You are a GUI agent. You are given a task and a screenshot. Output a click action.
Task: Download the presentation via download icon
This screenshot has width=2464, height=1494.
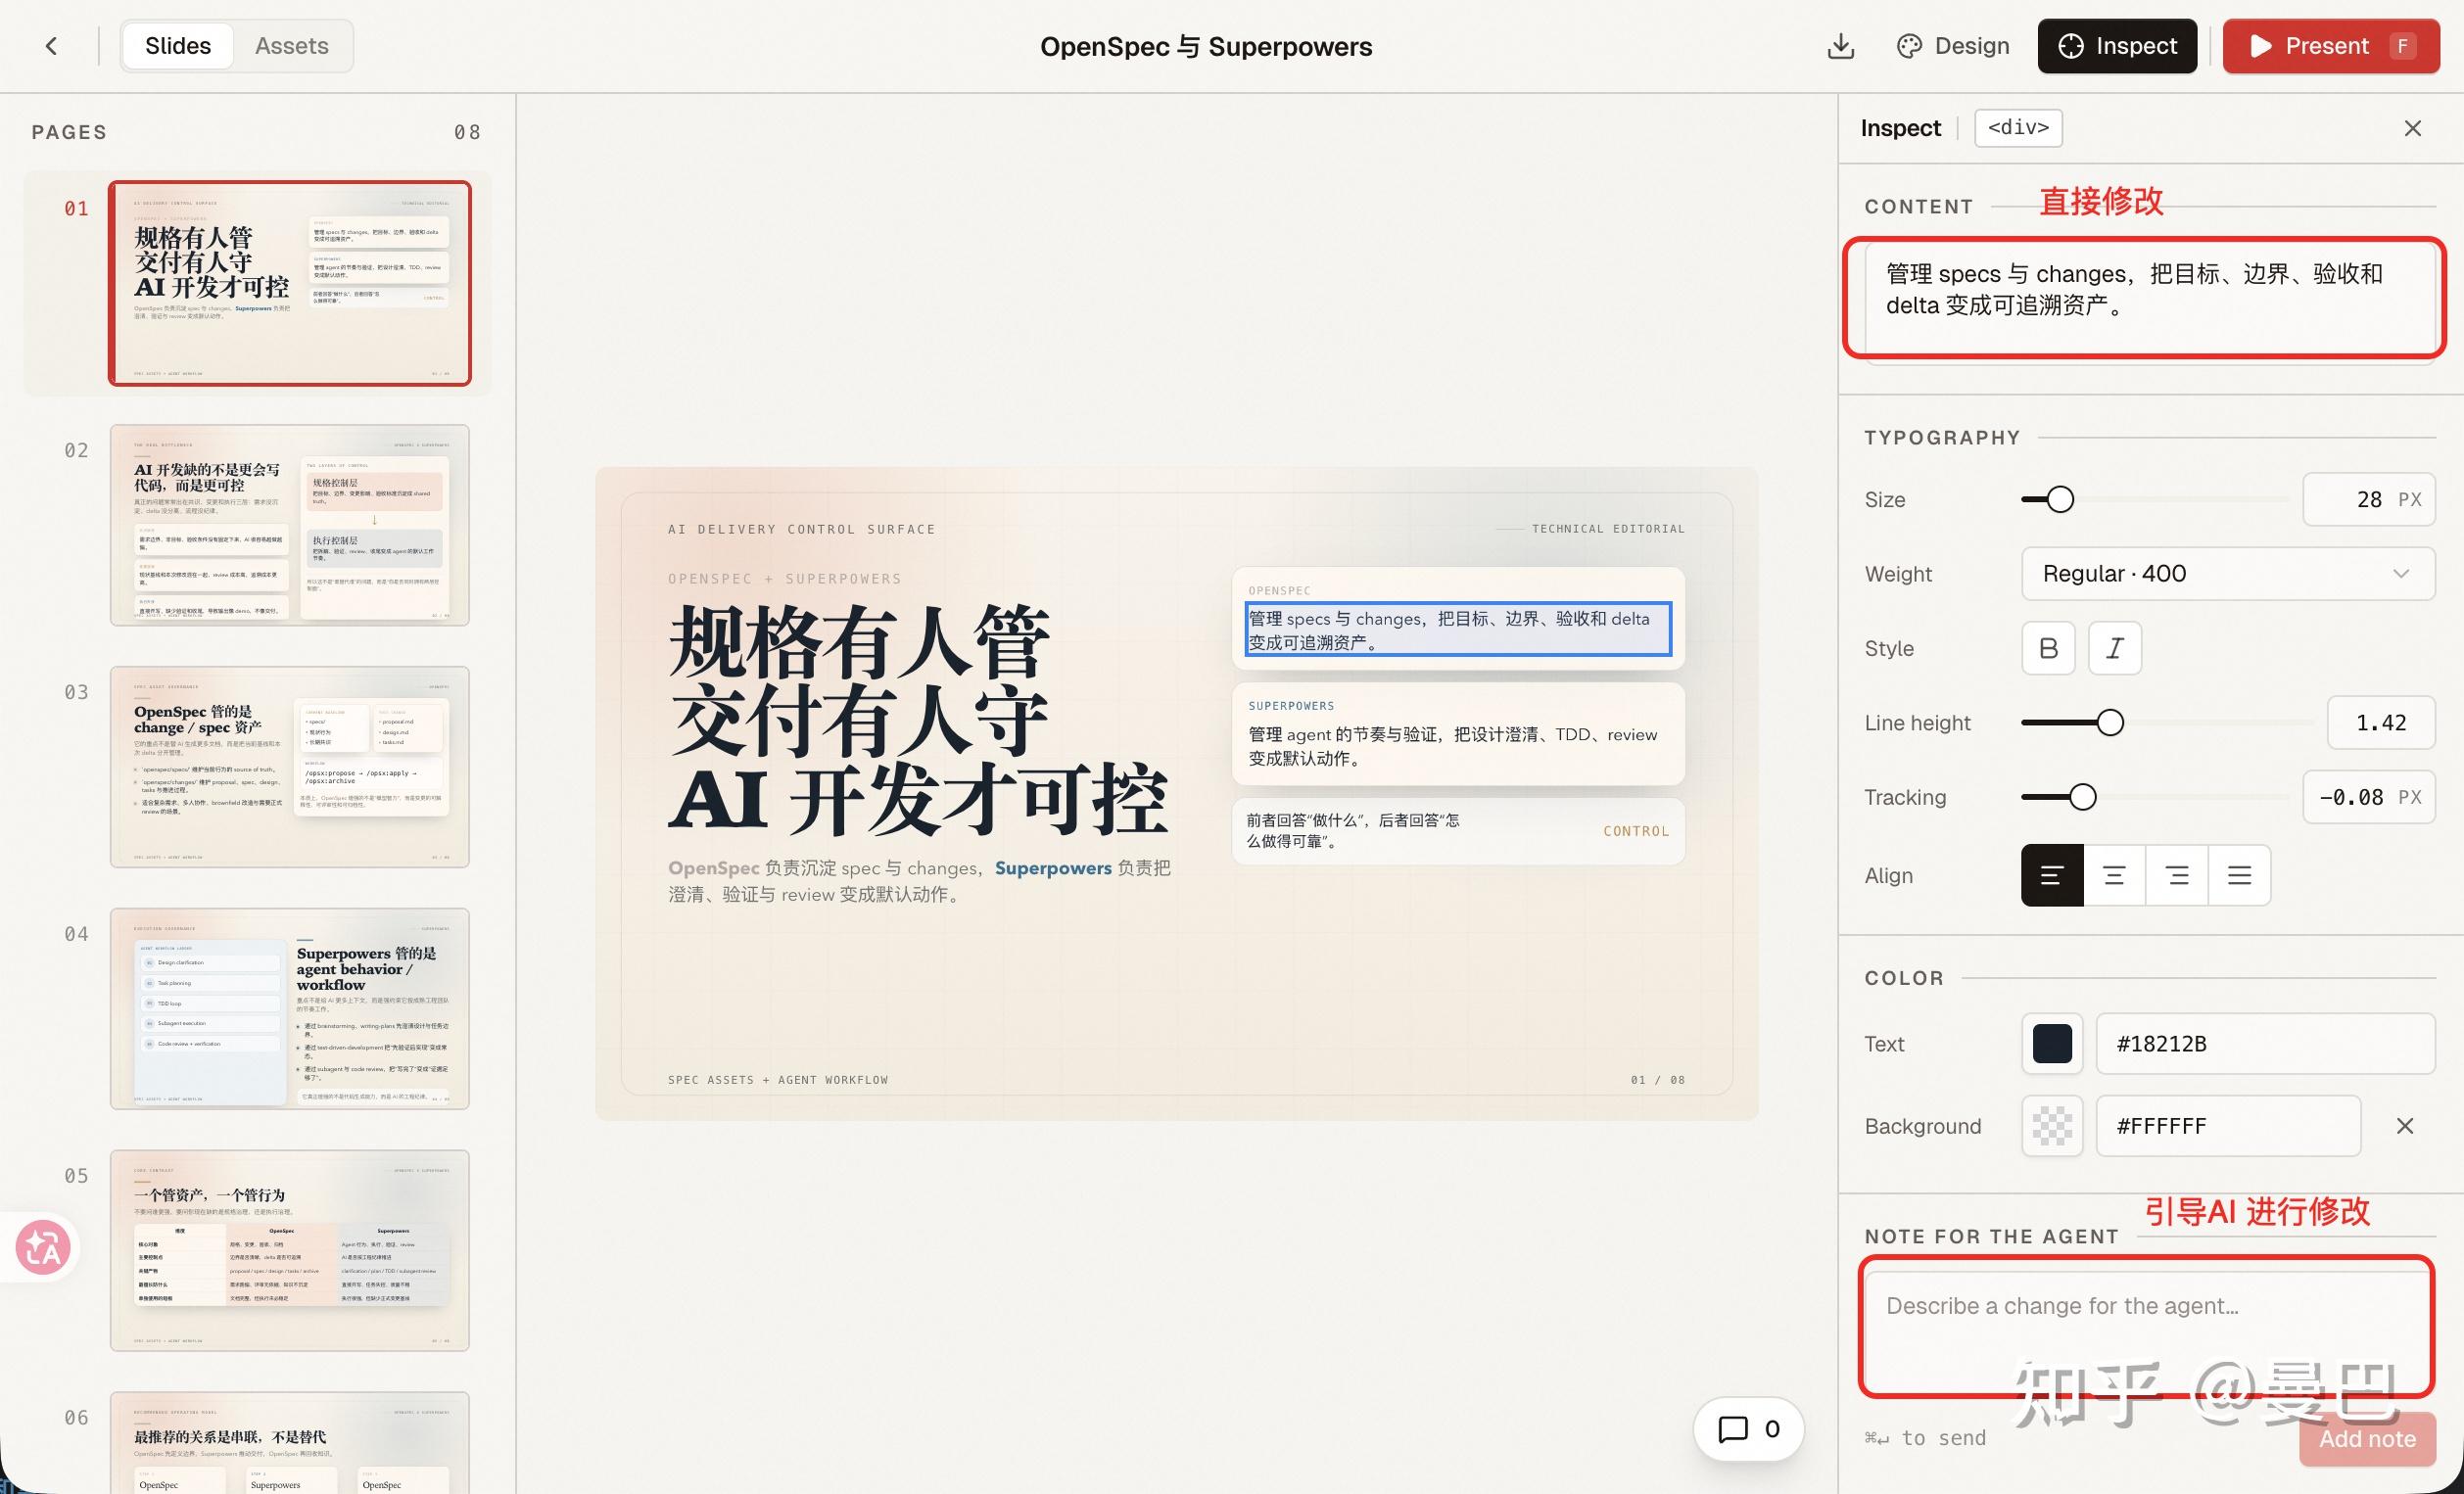1840,46
